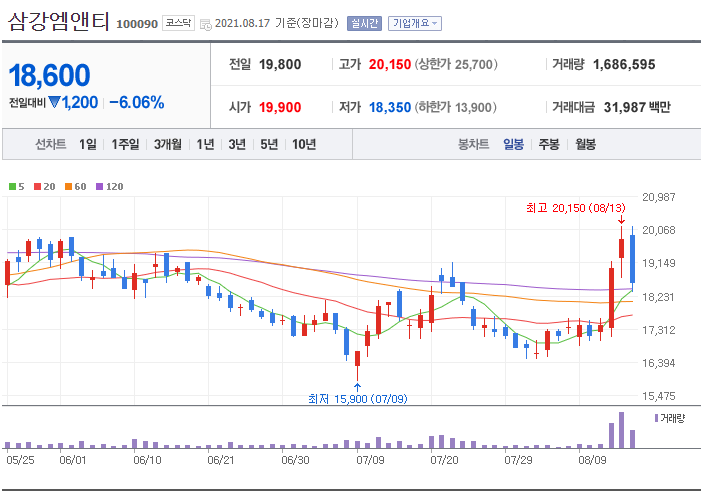The width and height of the screenshot is (701, 491).
Task: Click the stock name 삼강엠앤티
Action: point(59,21)
